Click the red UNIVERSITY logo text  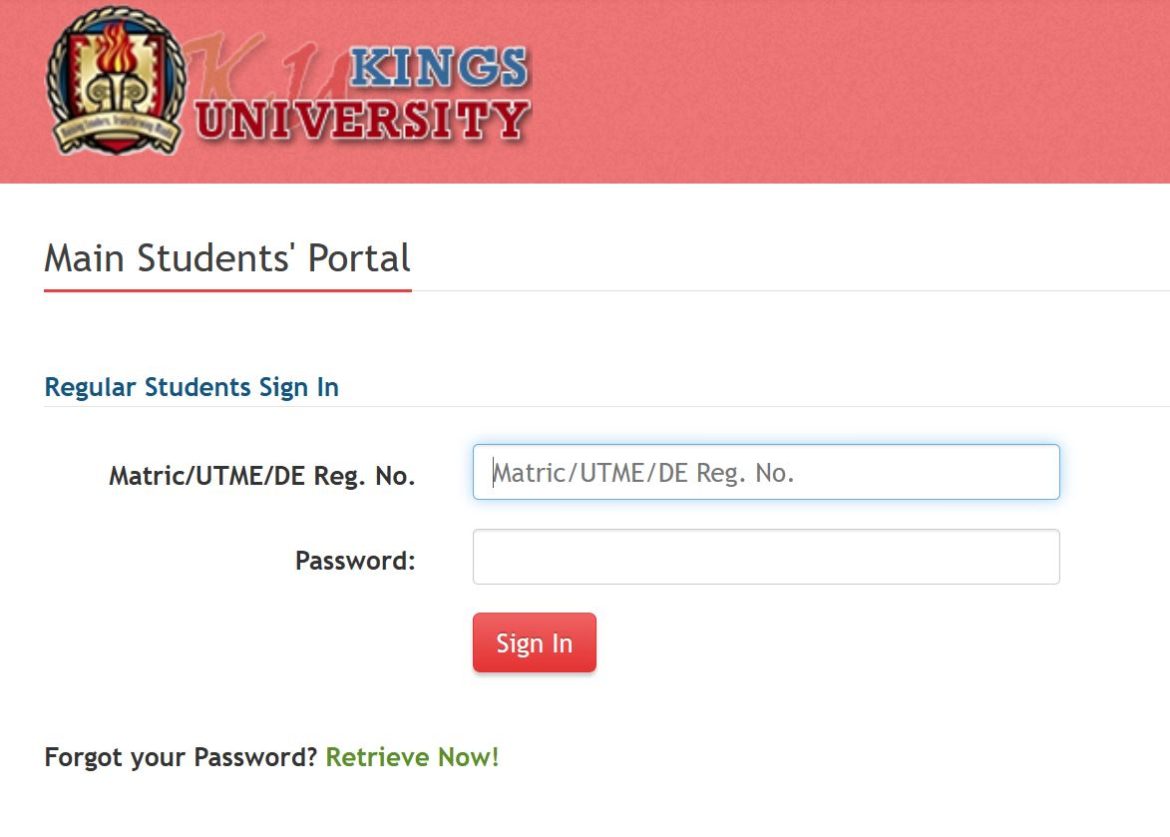(362, 118)
